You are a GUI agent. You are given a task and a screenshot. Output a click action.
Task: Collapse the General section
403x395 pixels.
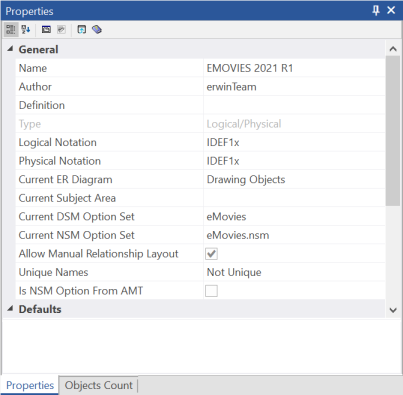click(10, 49)
